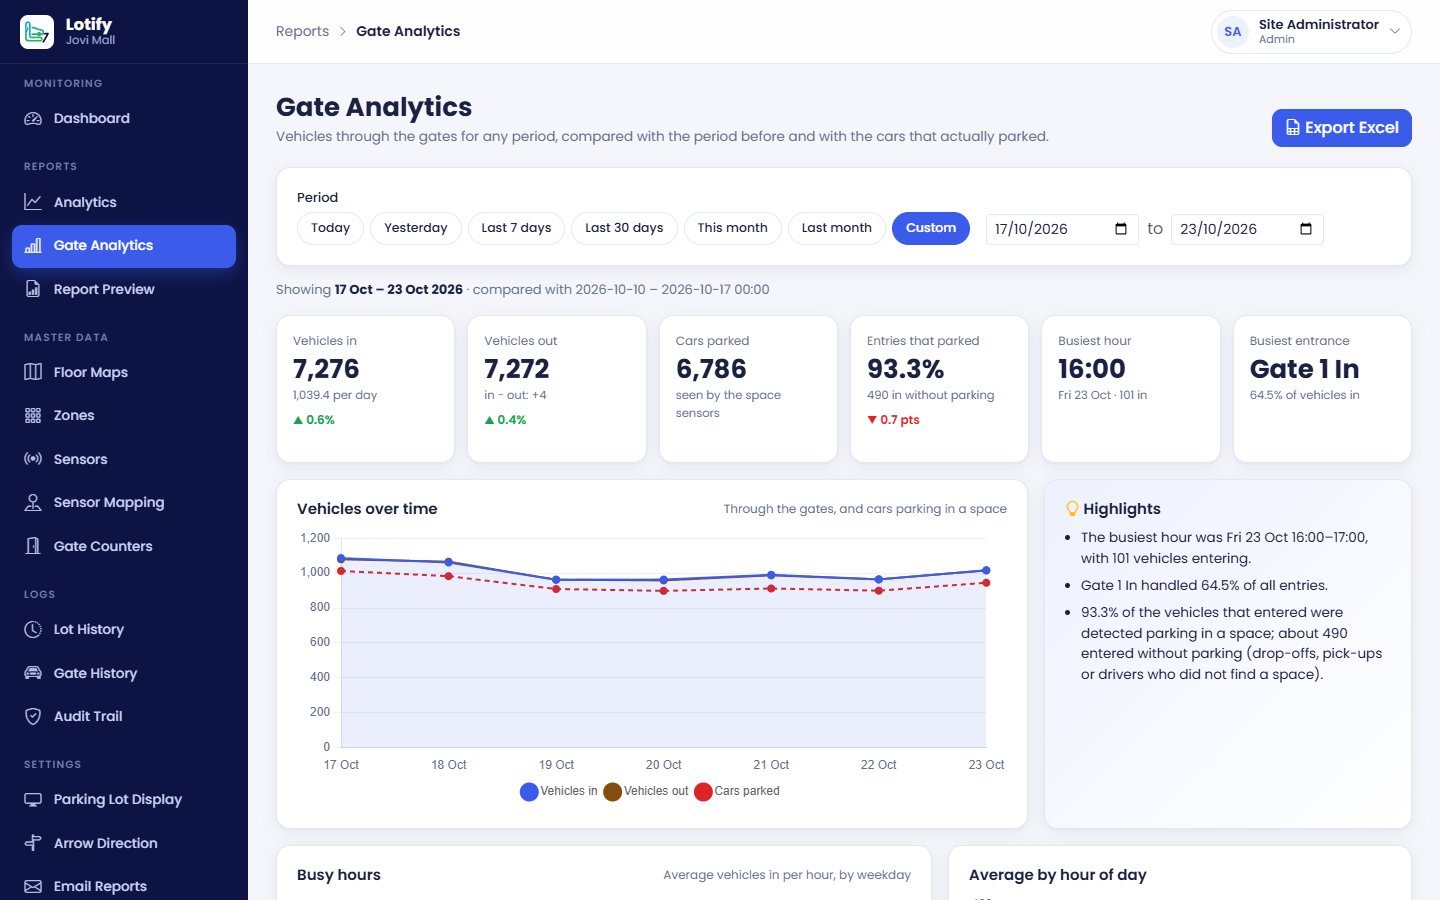Click the Gate Counters door icon
Screen dimensions: 1440x900
pyautogui.click(x=33, y=546)
